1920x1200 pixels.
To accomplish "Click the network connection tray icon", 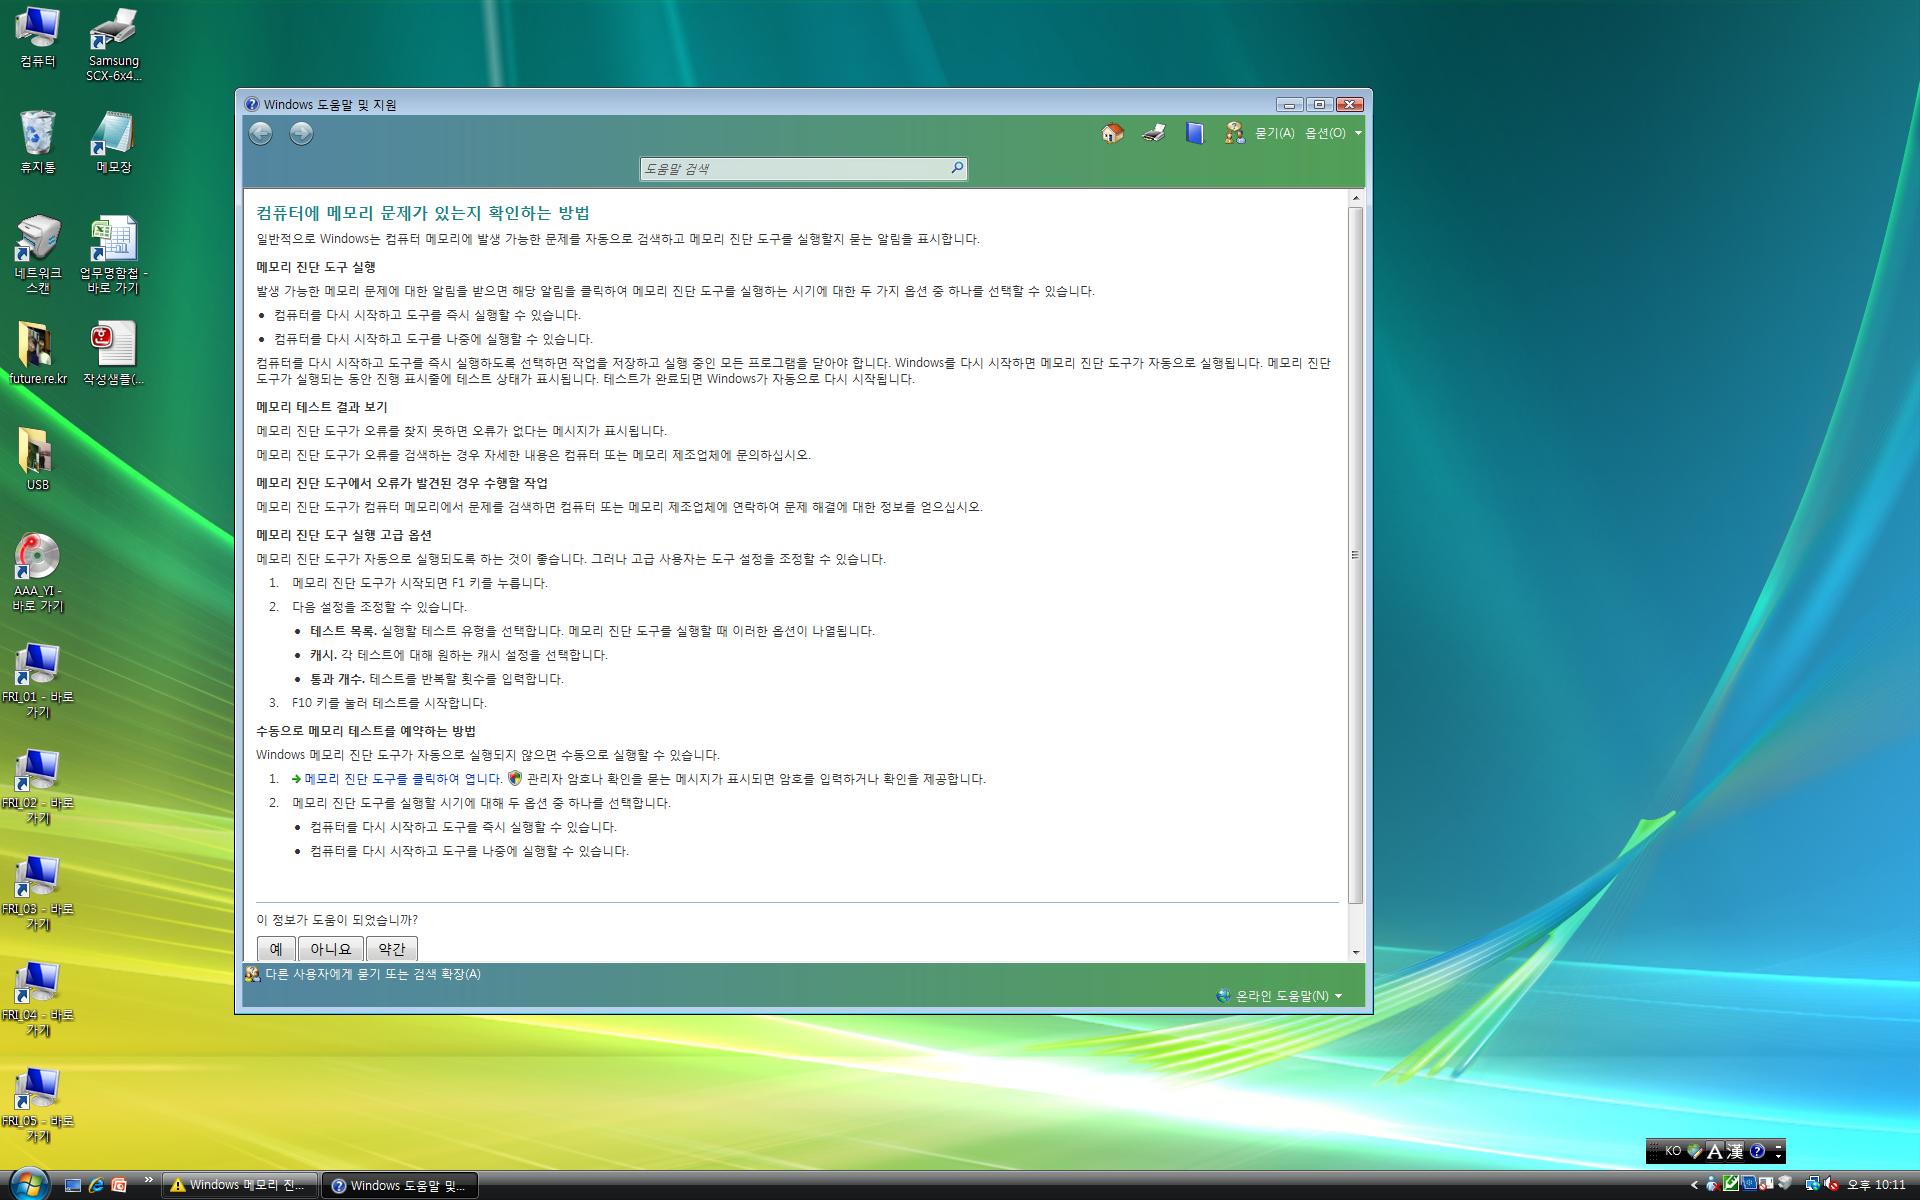I will (x=1812, y=1184).
